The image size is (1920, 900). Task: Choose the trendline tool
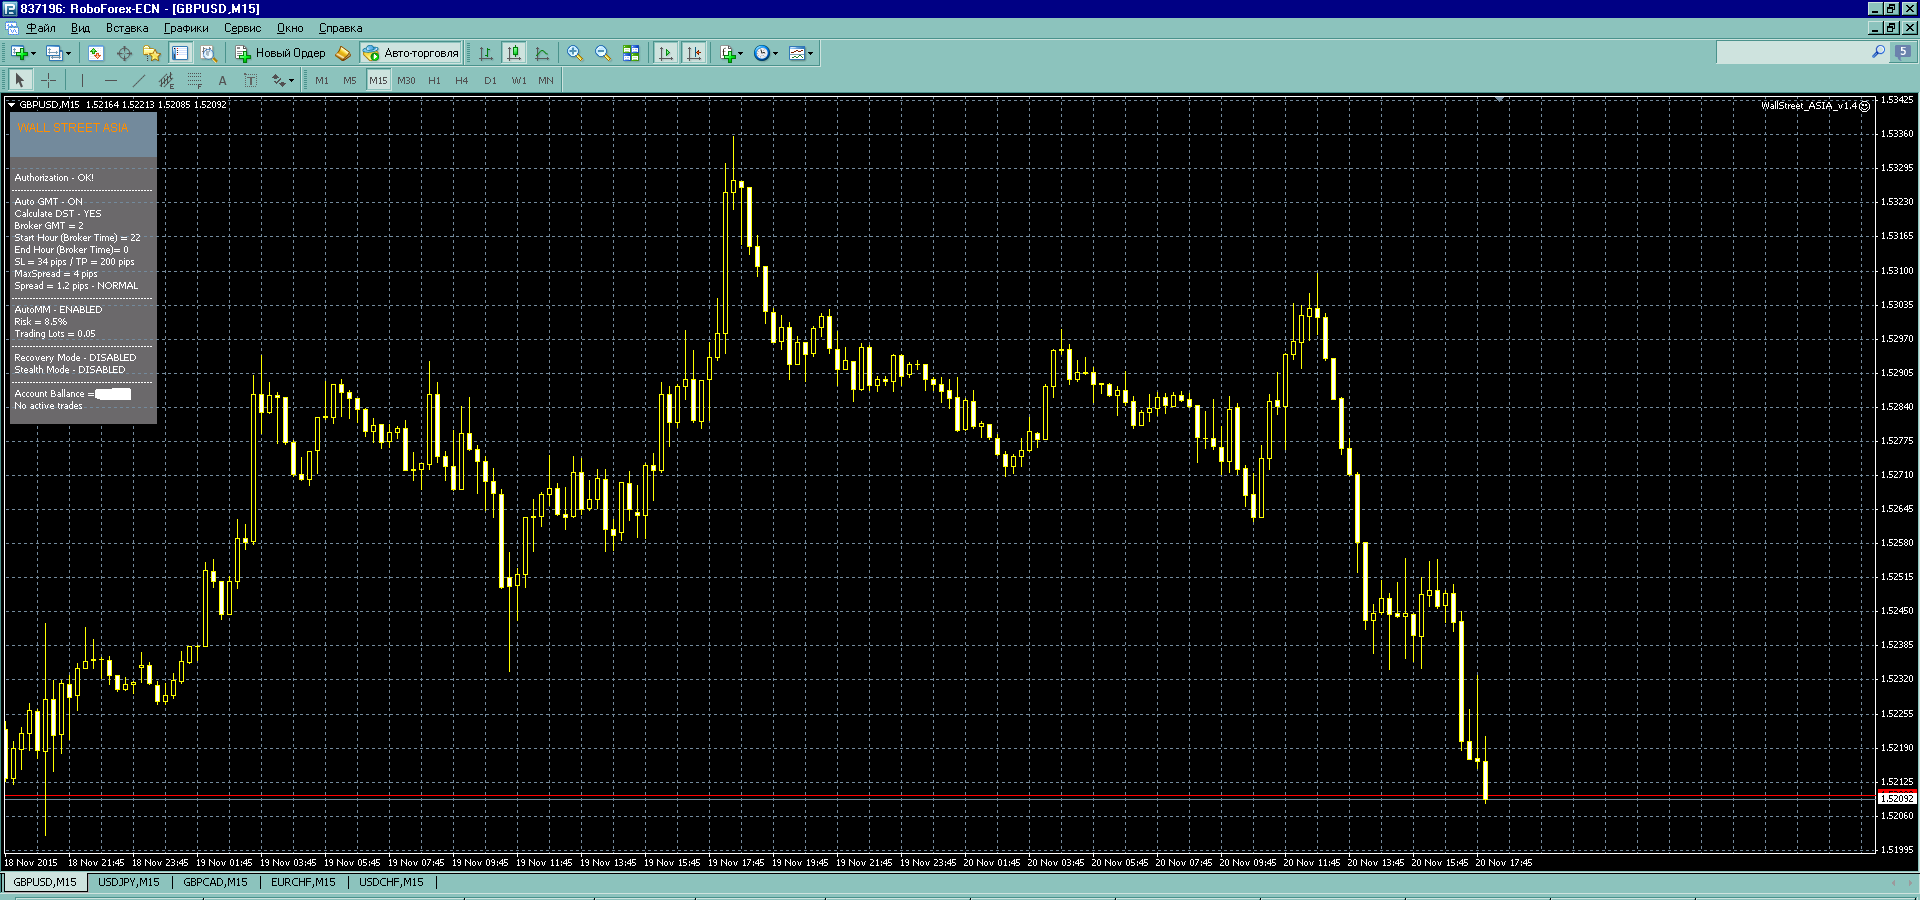(x=138, y=80)
